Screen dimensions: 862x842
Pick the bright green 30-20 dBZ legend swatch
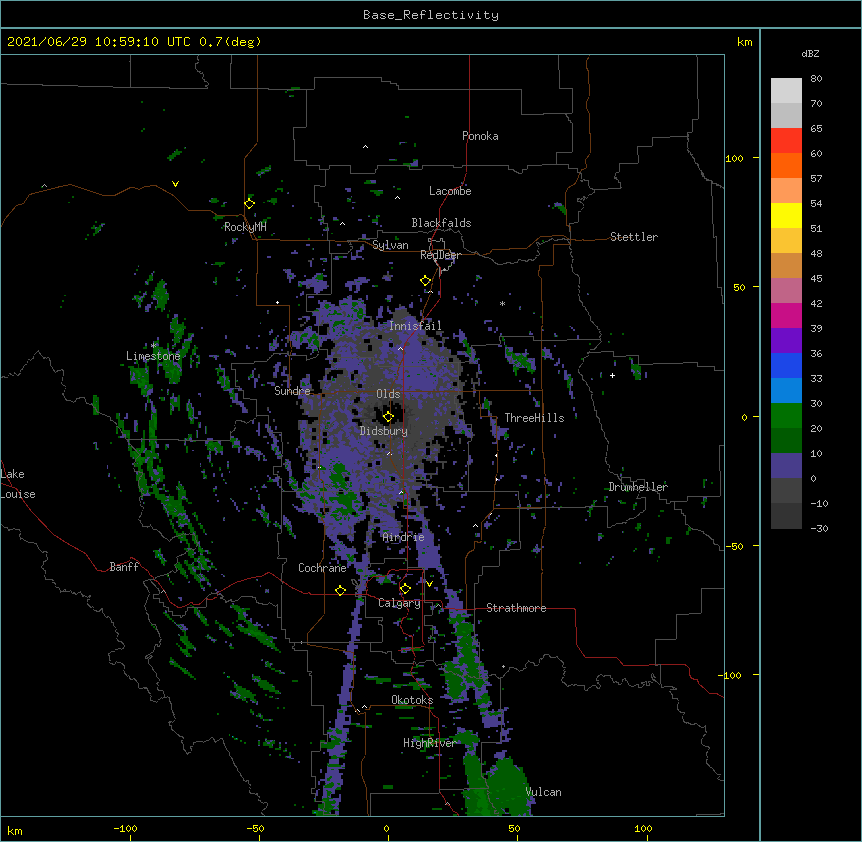[786, 416]
